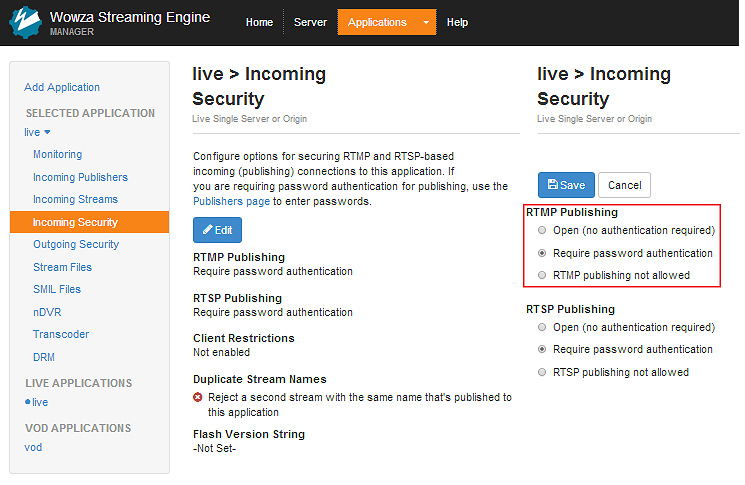Click the red reject icon under Duplicate Stream Names

click(x=198, y=397)
